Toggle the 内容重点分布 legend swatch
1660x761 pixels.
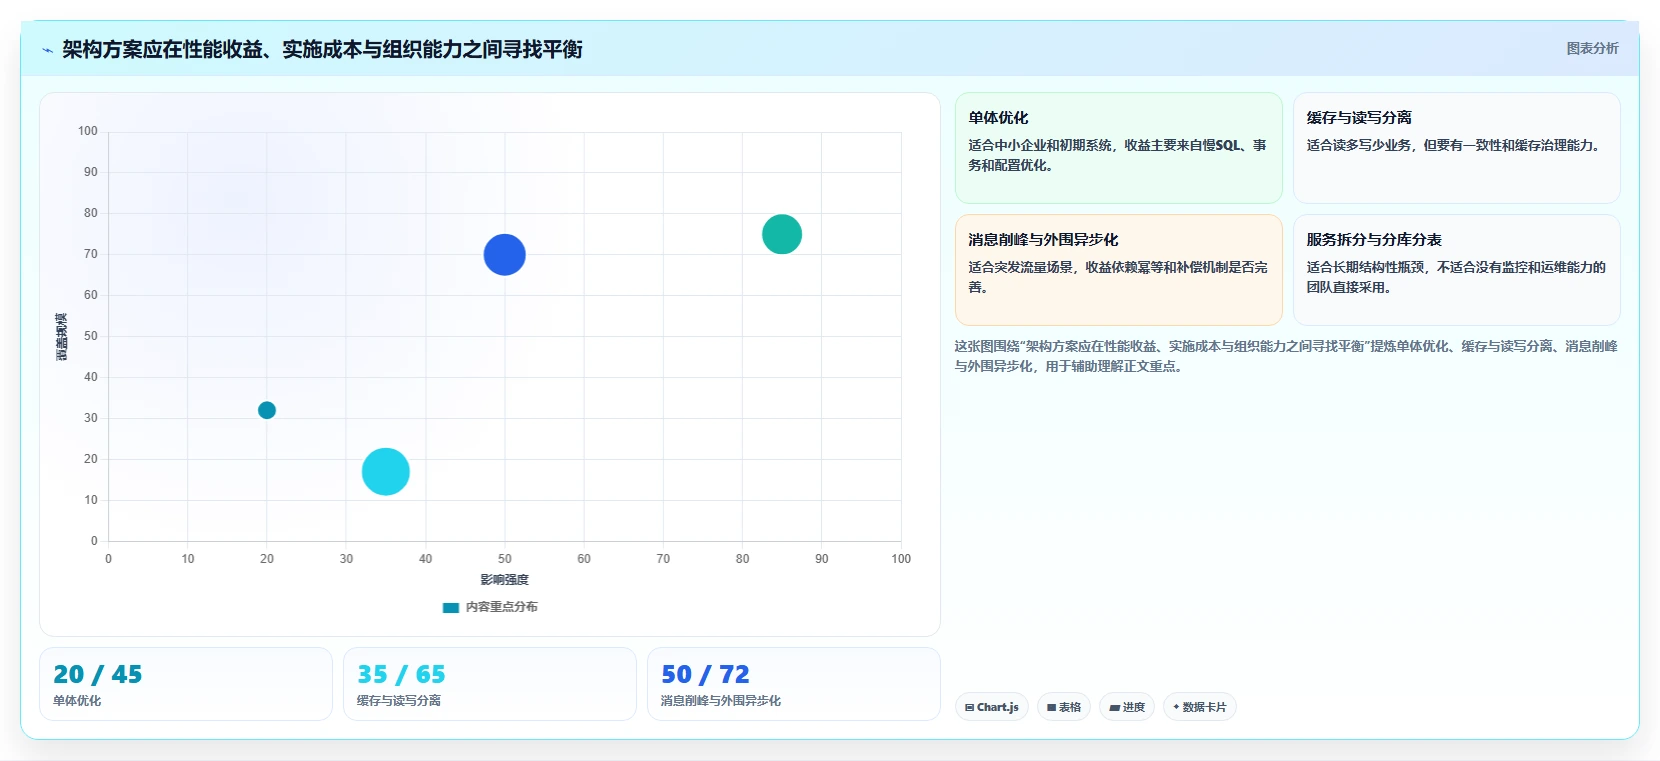451,607
